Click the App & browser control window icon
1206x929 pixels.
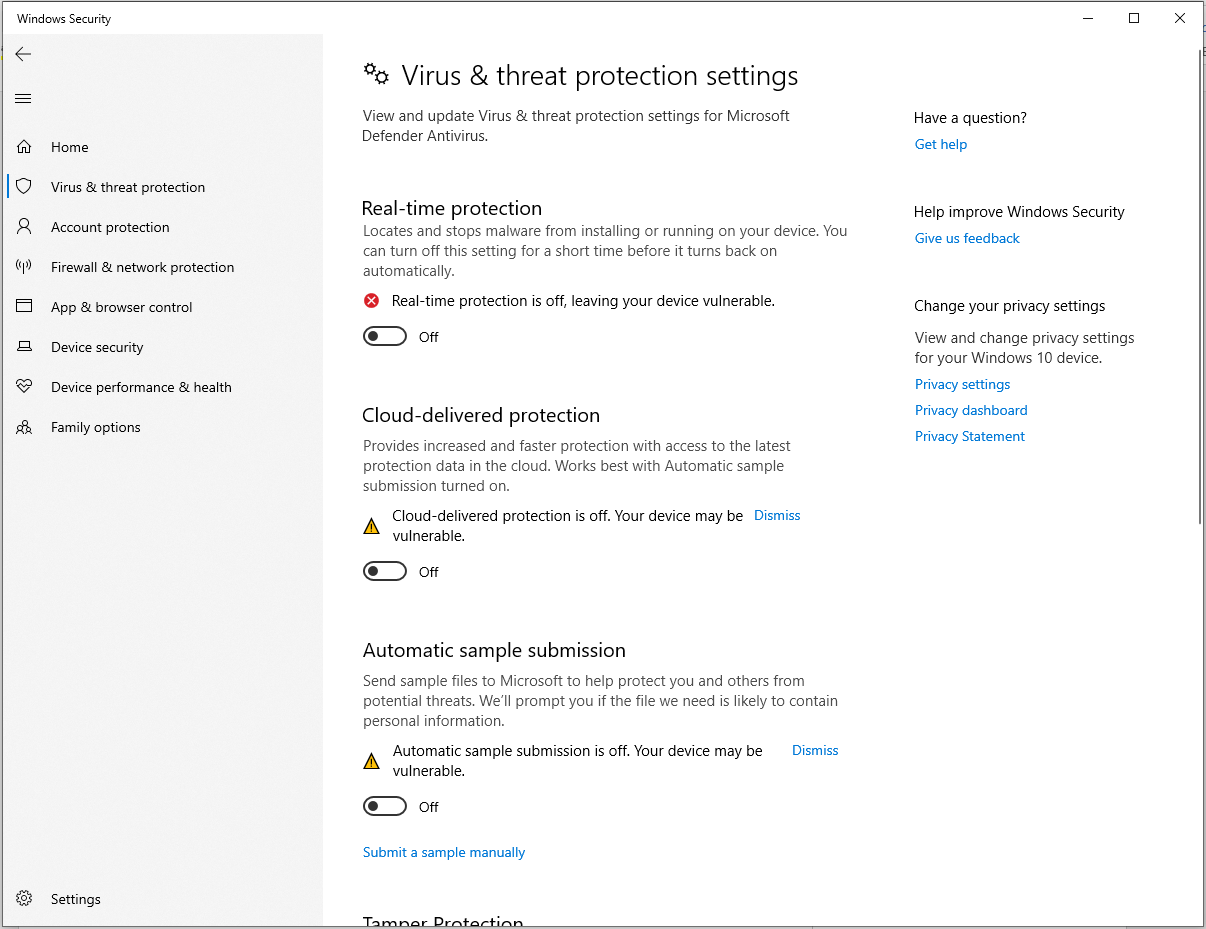[x=24, y=307]
